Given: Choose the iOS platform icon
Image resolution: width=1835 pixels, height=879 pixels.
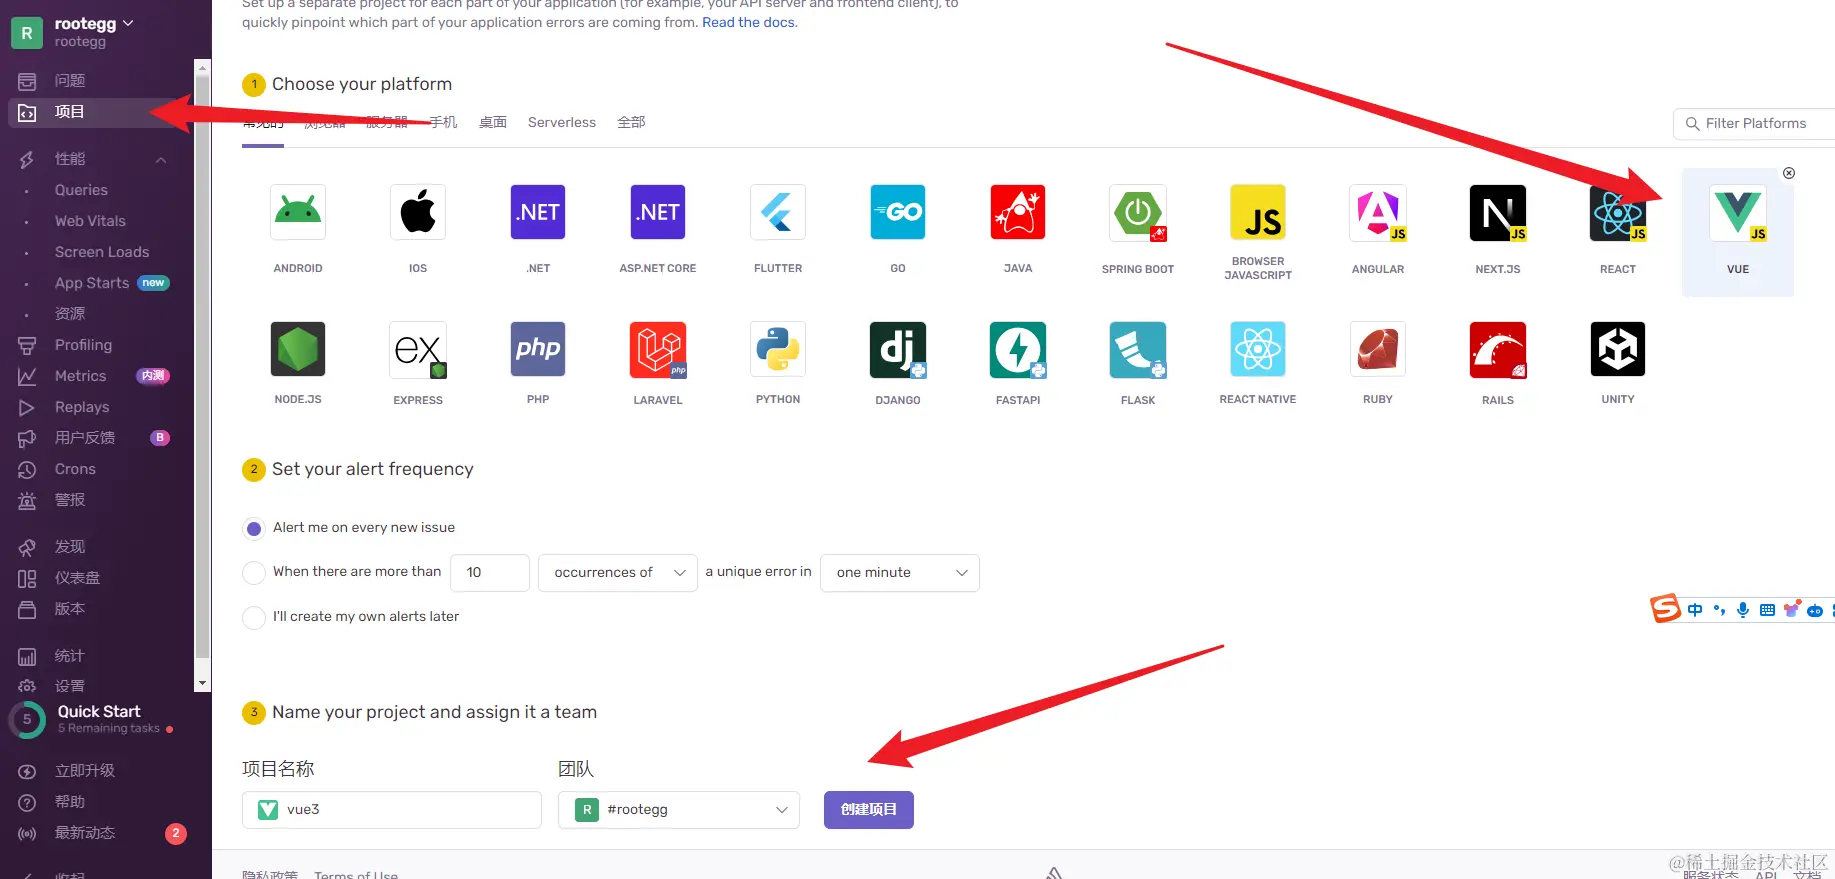Looking at the screenshot, I should (x=418, y=212).
